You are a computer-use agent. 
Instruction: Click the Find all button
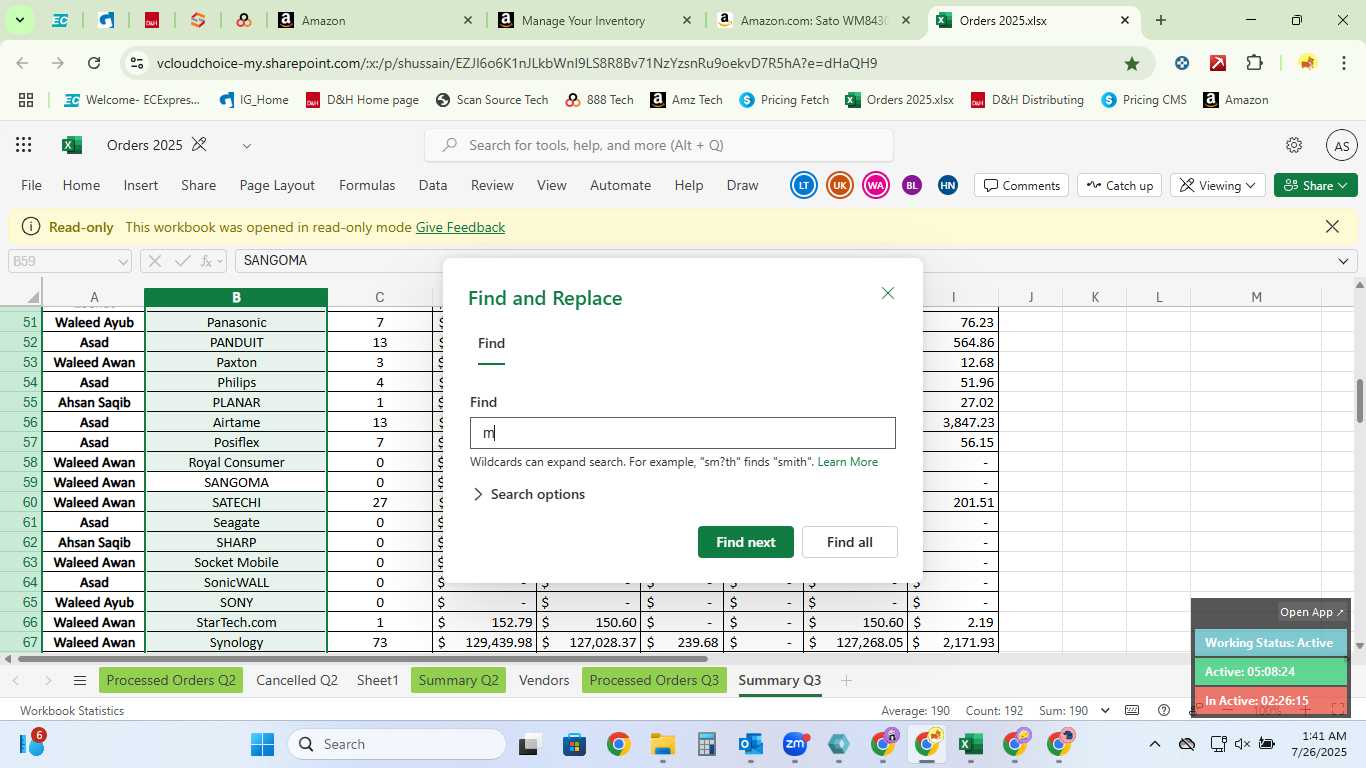[x=850, y=542]
